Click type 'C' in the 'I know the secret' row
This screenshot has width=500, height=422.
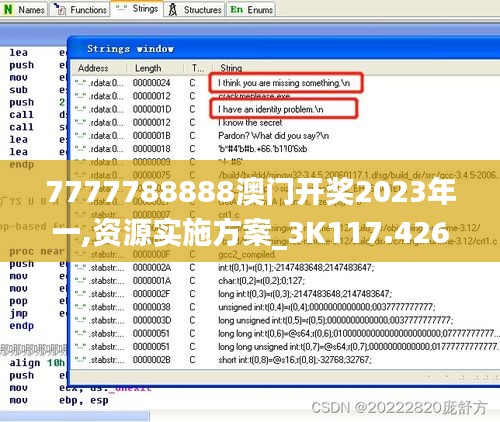click(192, 122)
